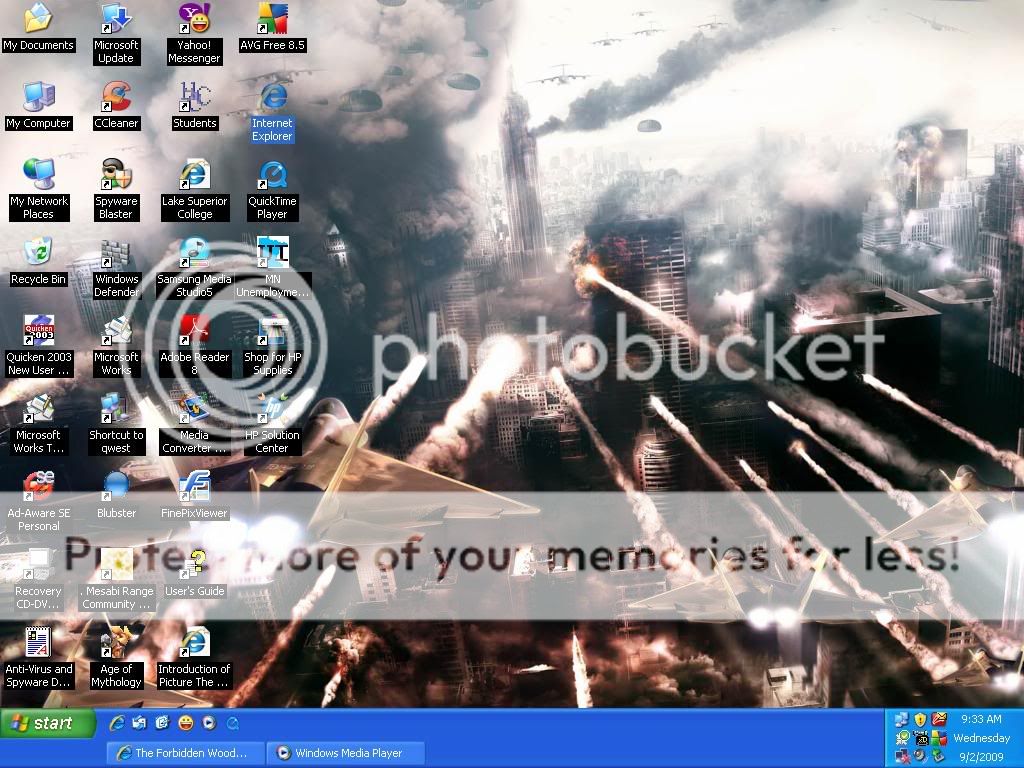Open Windows Media Player from Quick Launch
The width and height of the screenshot is (1024, 768).
tap(208, 723)
